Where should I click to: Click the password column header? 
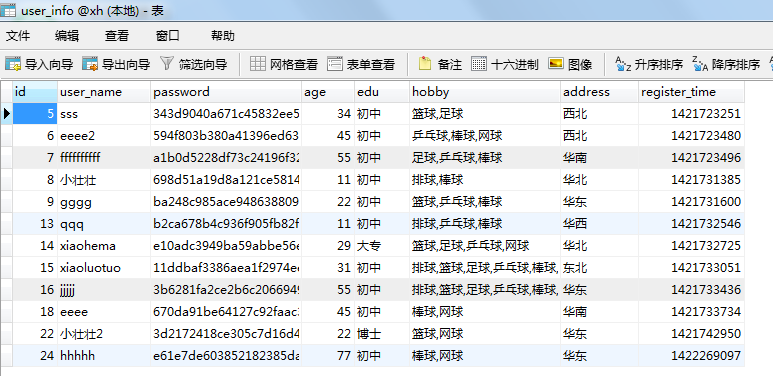(226, 92)
